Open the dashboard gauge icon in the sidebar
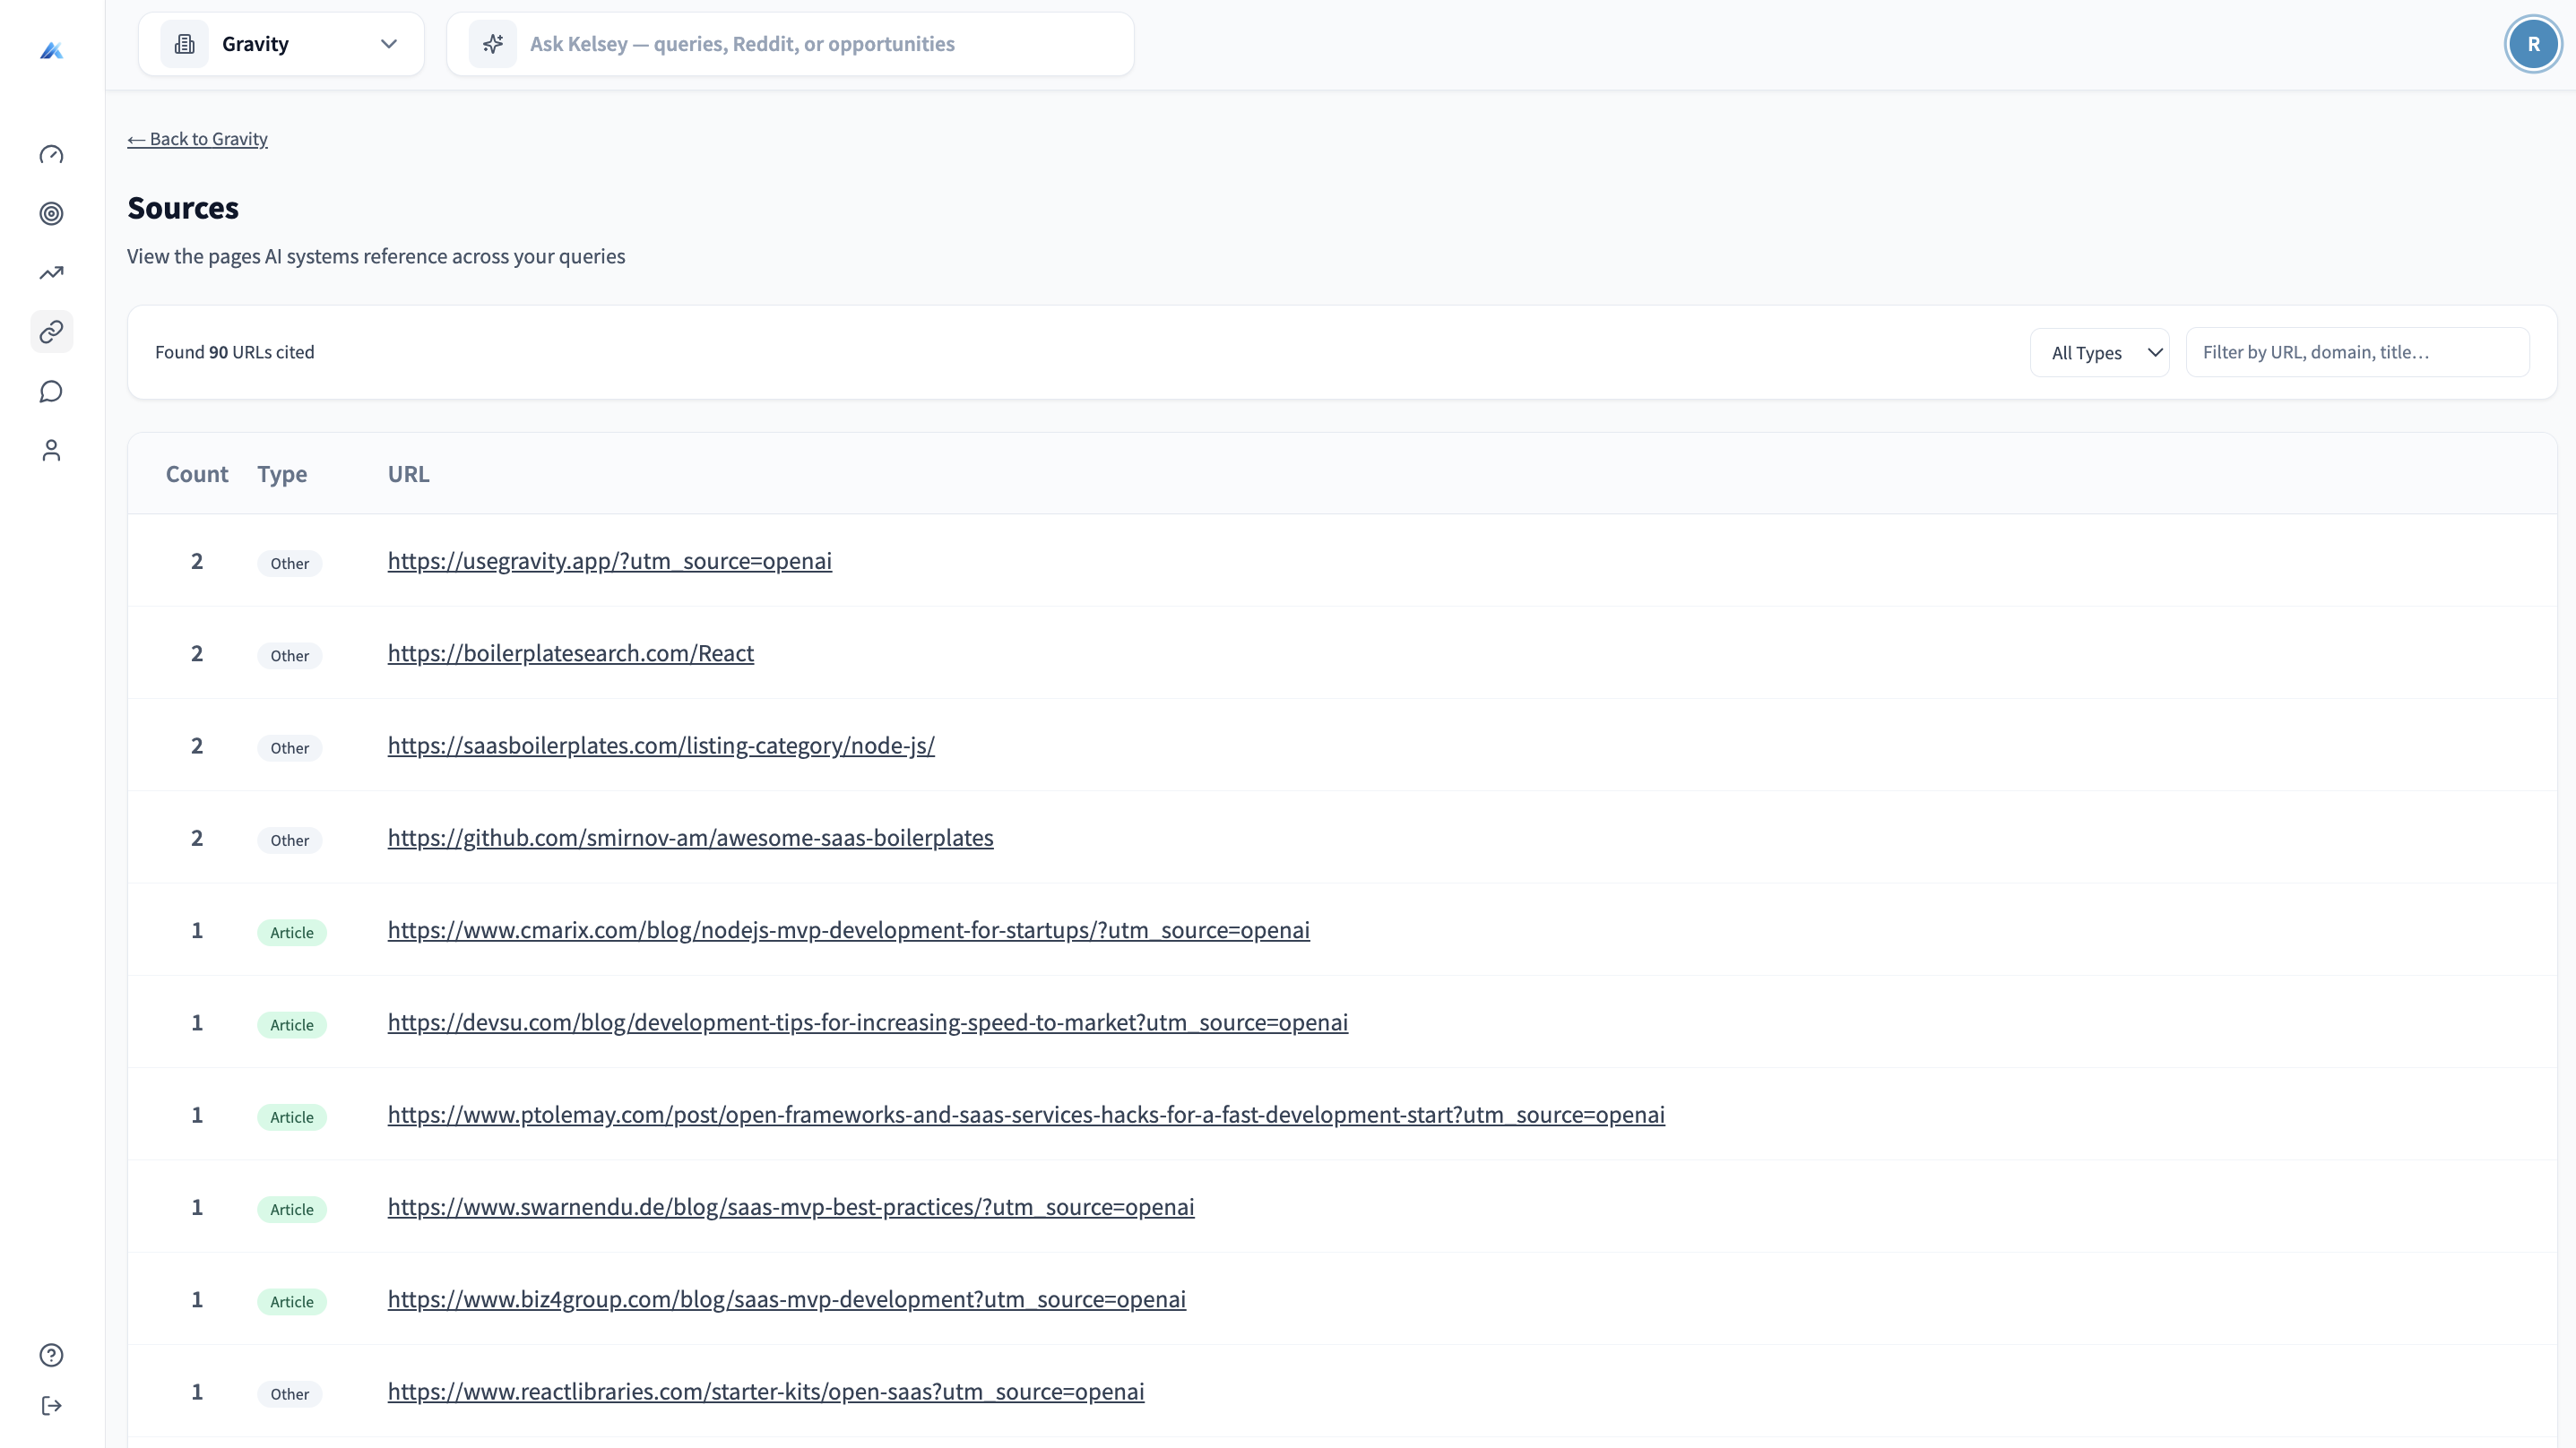This screenshot has width=2576, height=1448. coord(52,154)
